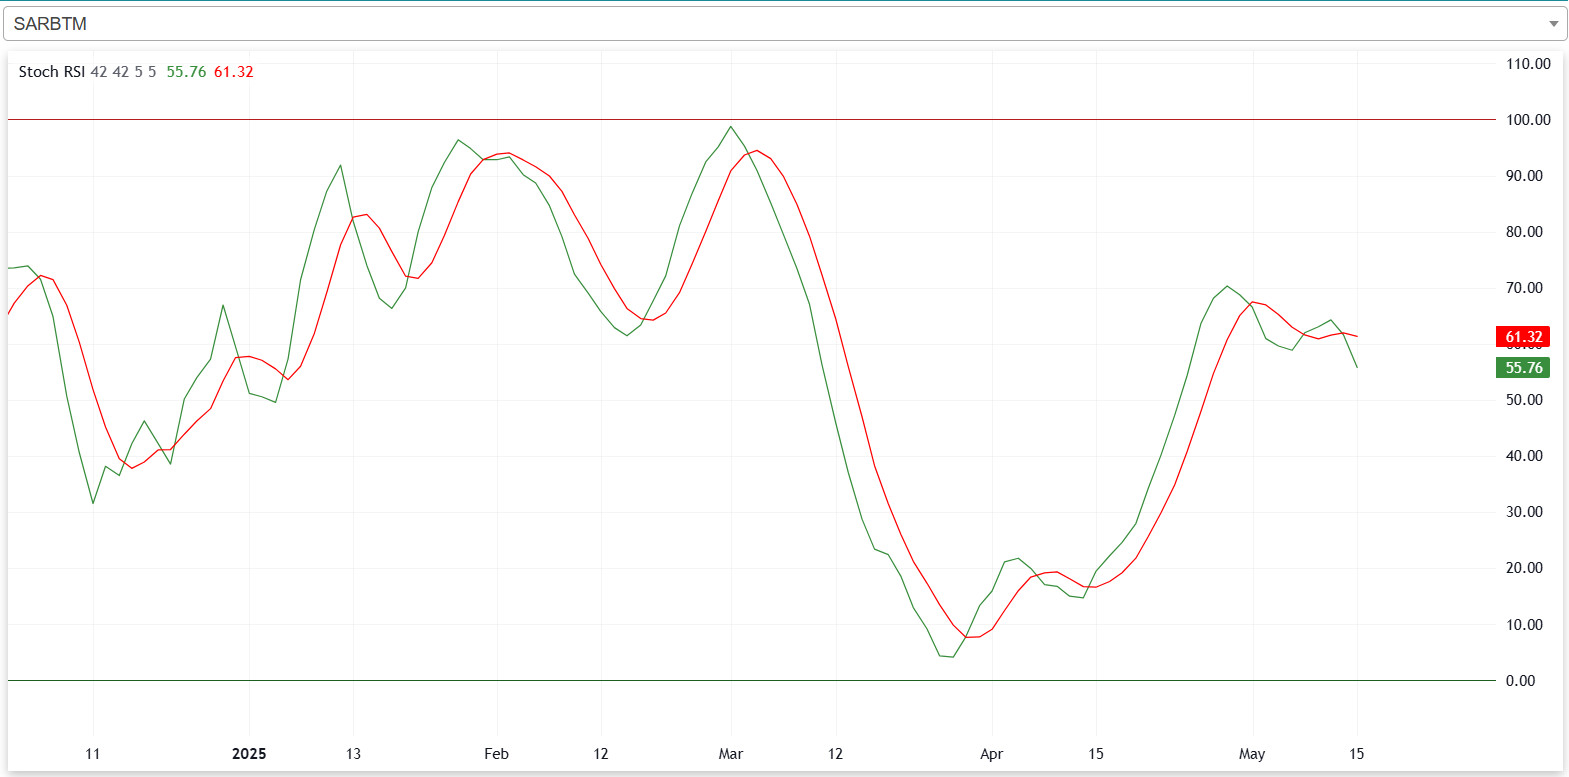The height and width of the screenshot is (777, 1569).
Task: Click the 70.00 axis label
Action: coord(1524,288)
